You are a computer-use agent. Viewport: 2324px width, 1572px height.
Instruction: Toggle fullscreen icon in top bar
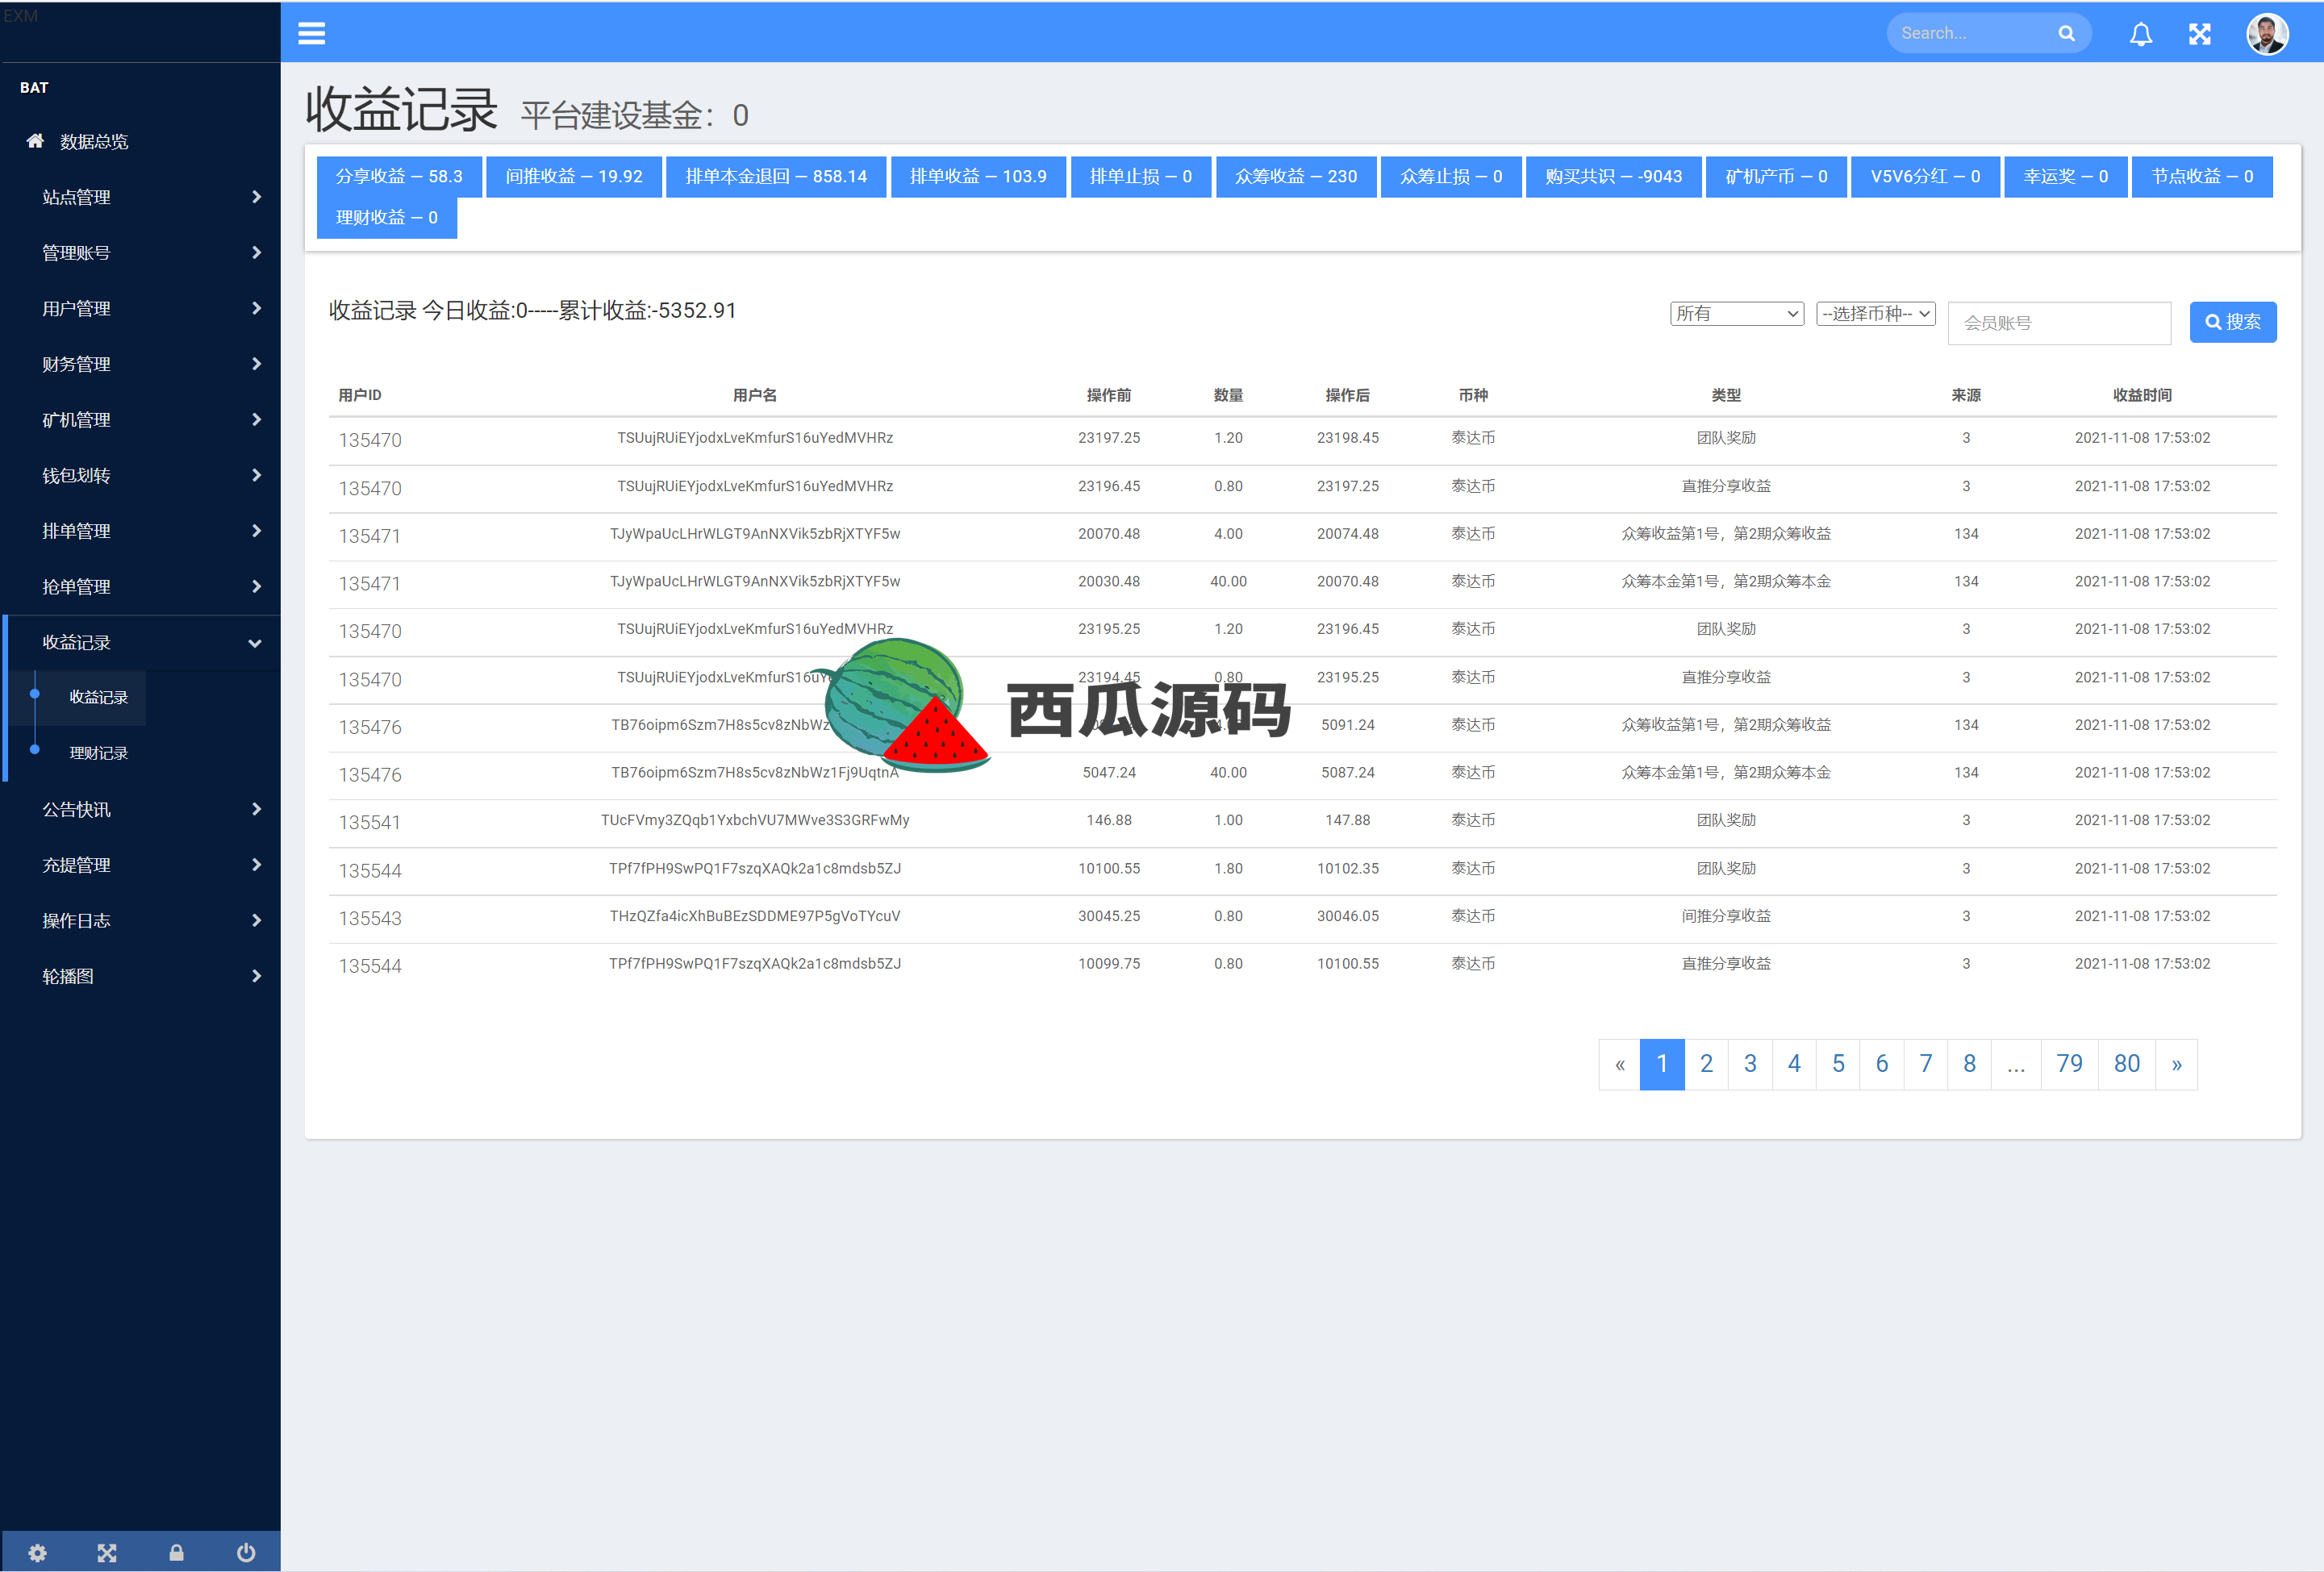coord(2199,35)
